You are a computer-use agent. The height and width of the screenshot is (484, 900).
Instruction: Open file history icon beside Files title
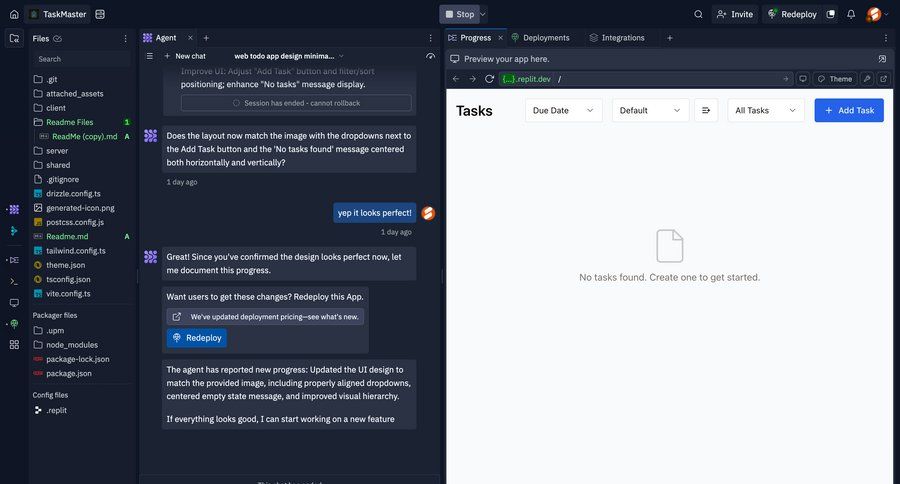pyautogui.click(x=57, y=38)
